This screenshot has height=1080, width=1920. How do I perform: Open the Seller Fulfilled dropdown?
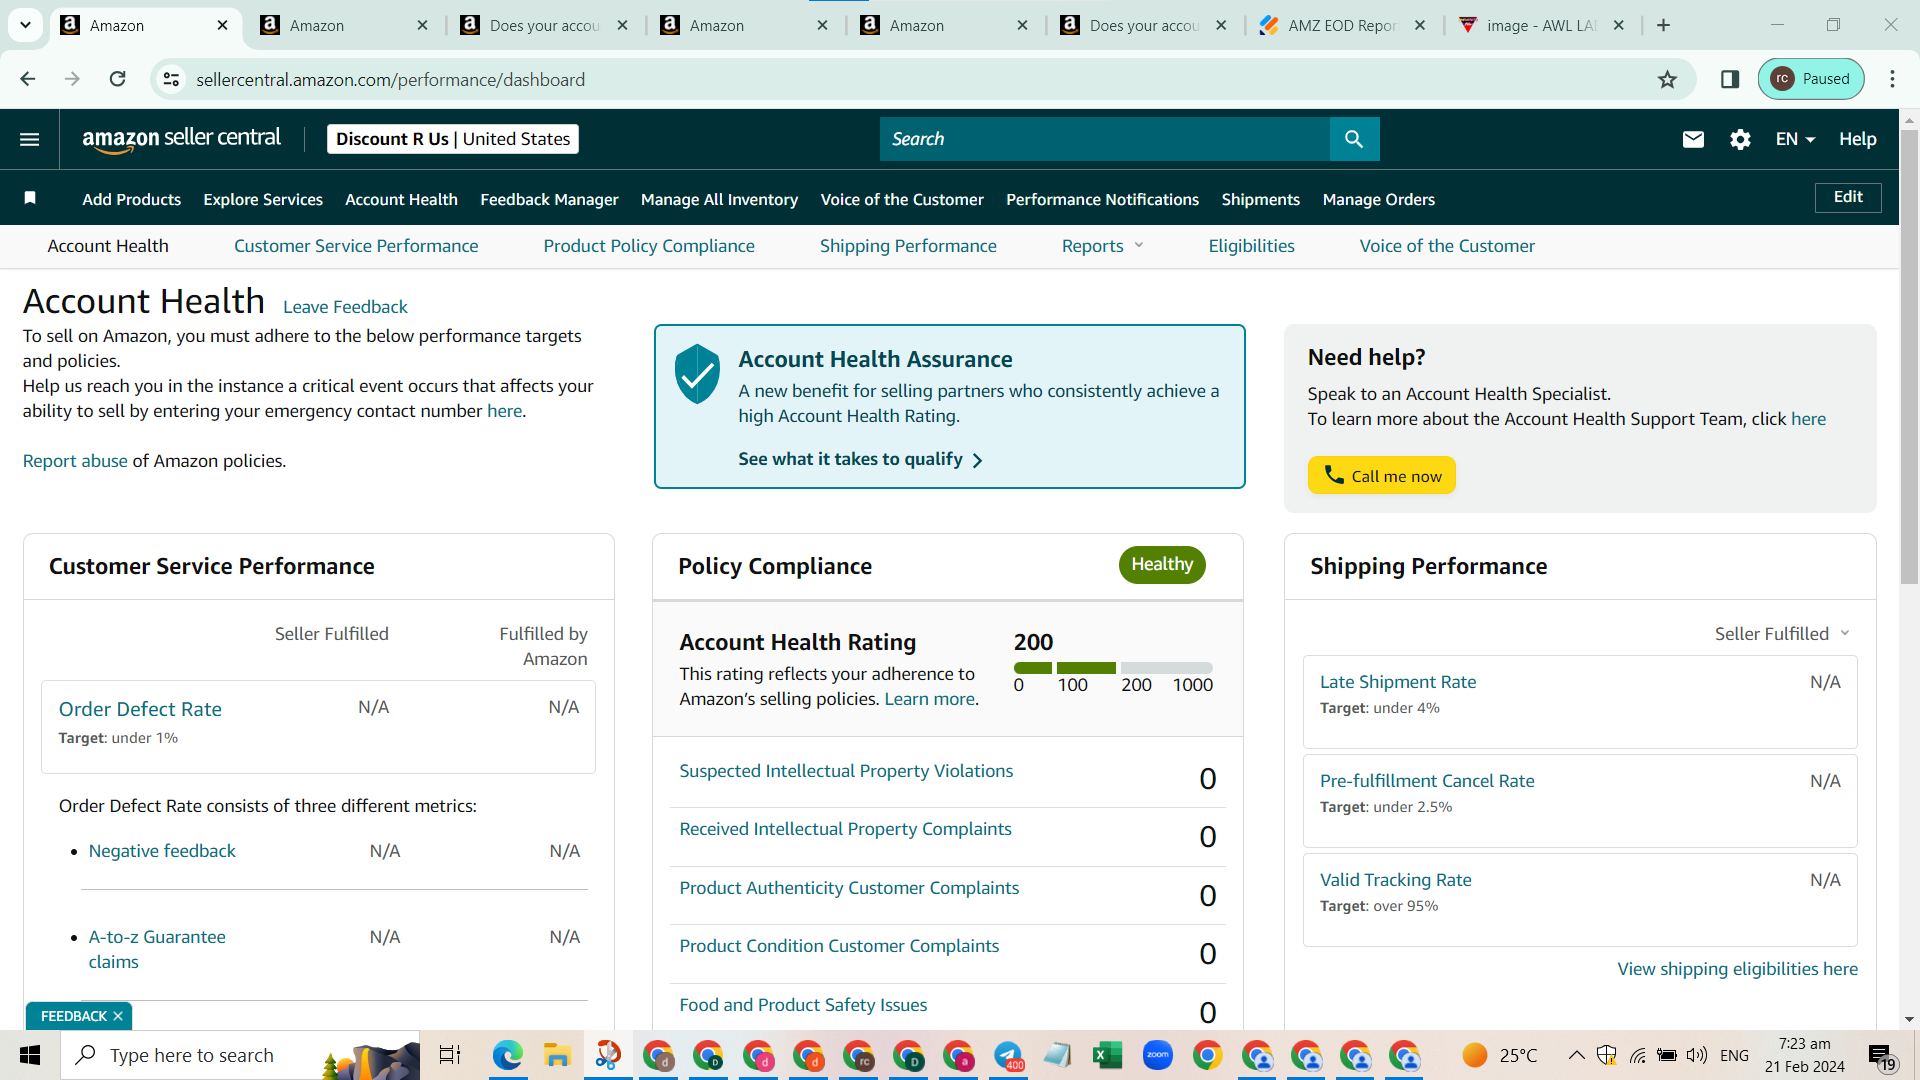[x=1782, y=634]
